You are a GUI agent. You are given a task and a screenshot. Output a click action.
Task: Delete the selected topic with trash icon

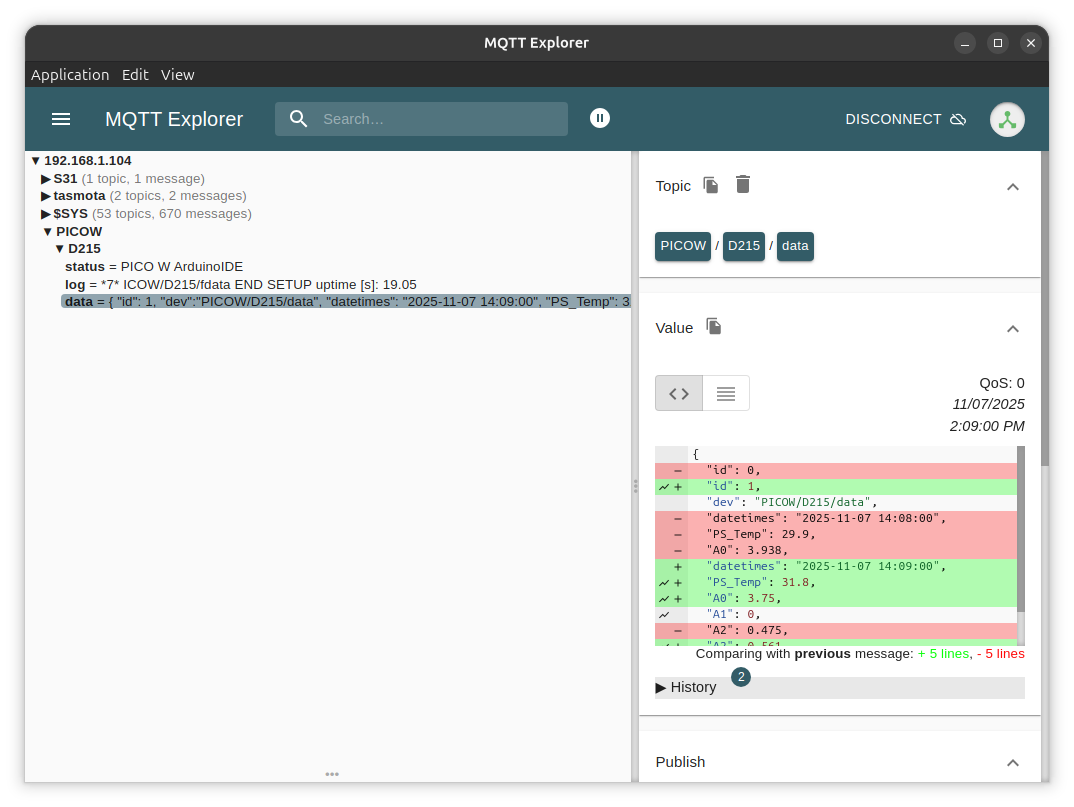(x=743, y=185)
